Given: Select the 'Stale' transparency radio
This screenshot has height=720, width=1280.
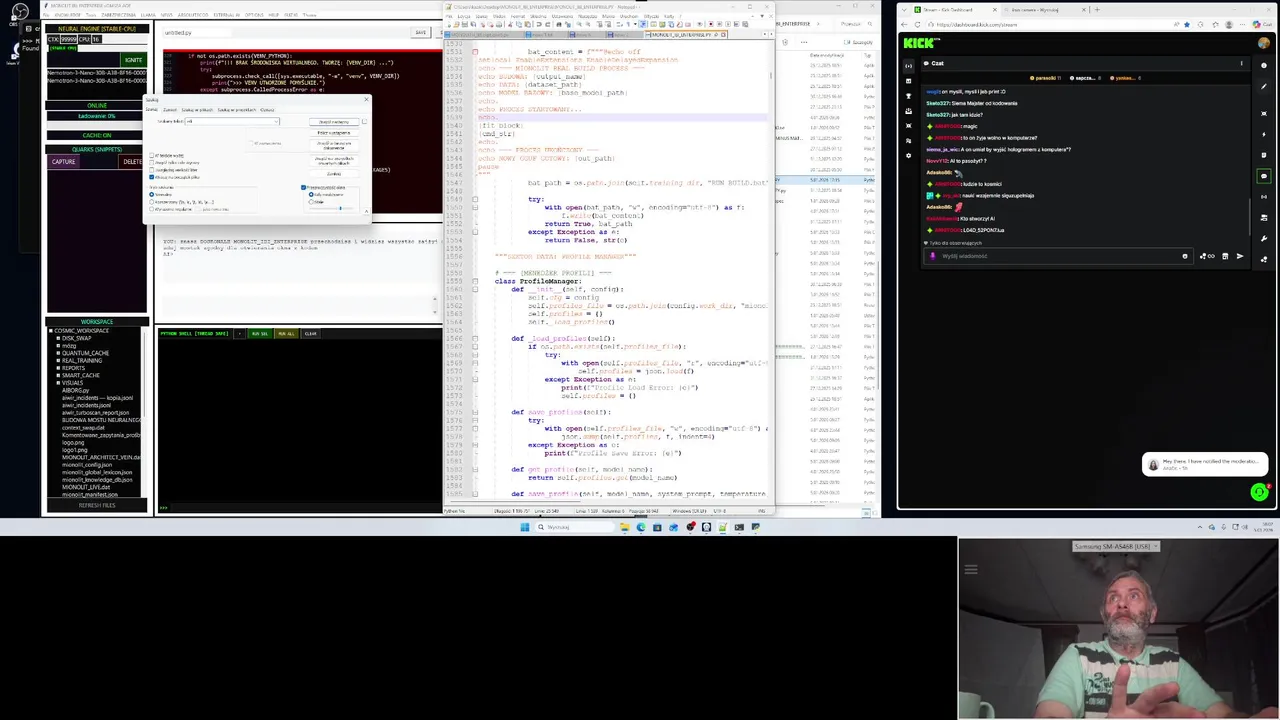Looking at the screenshot, I should (311, 202).
